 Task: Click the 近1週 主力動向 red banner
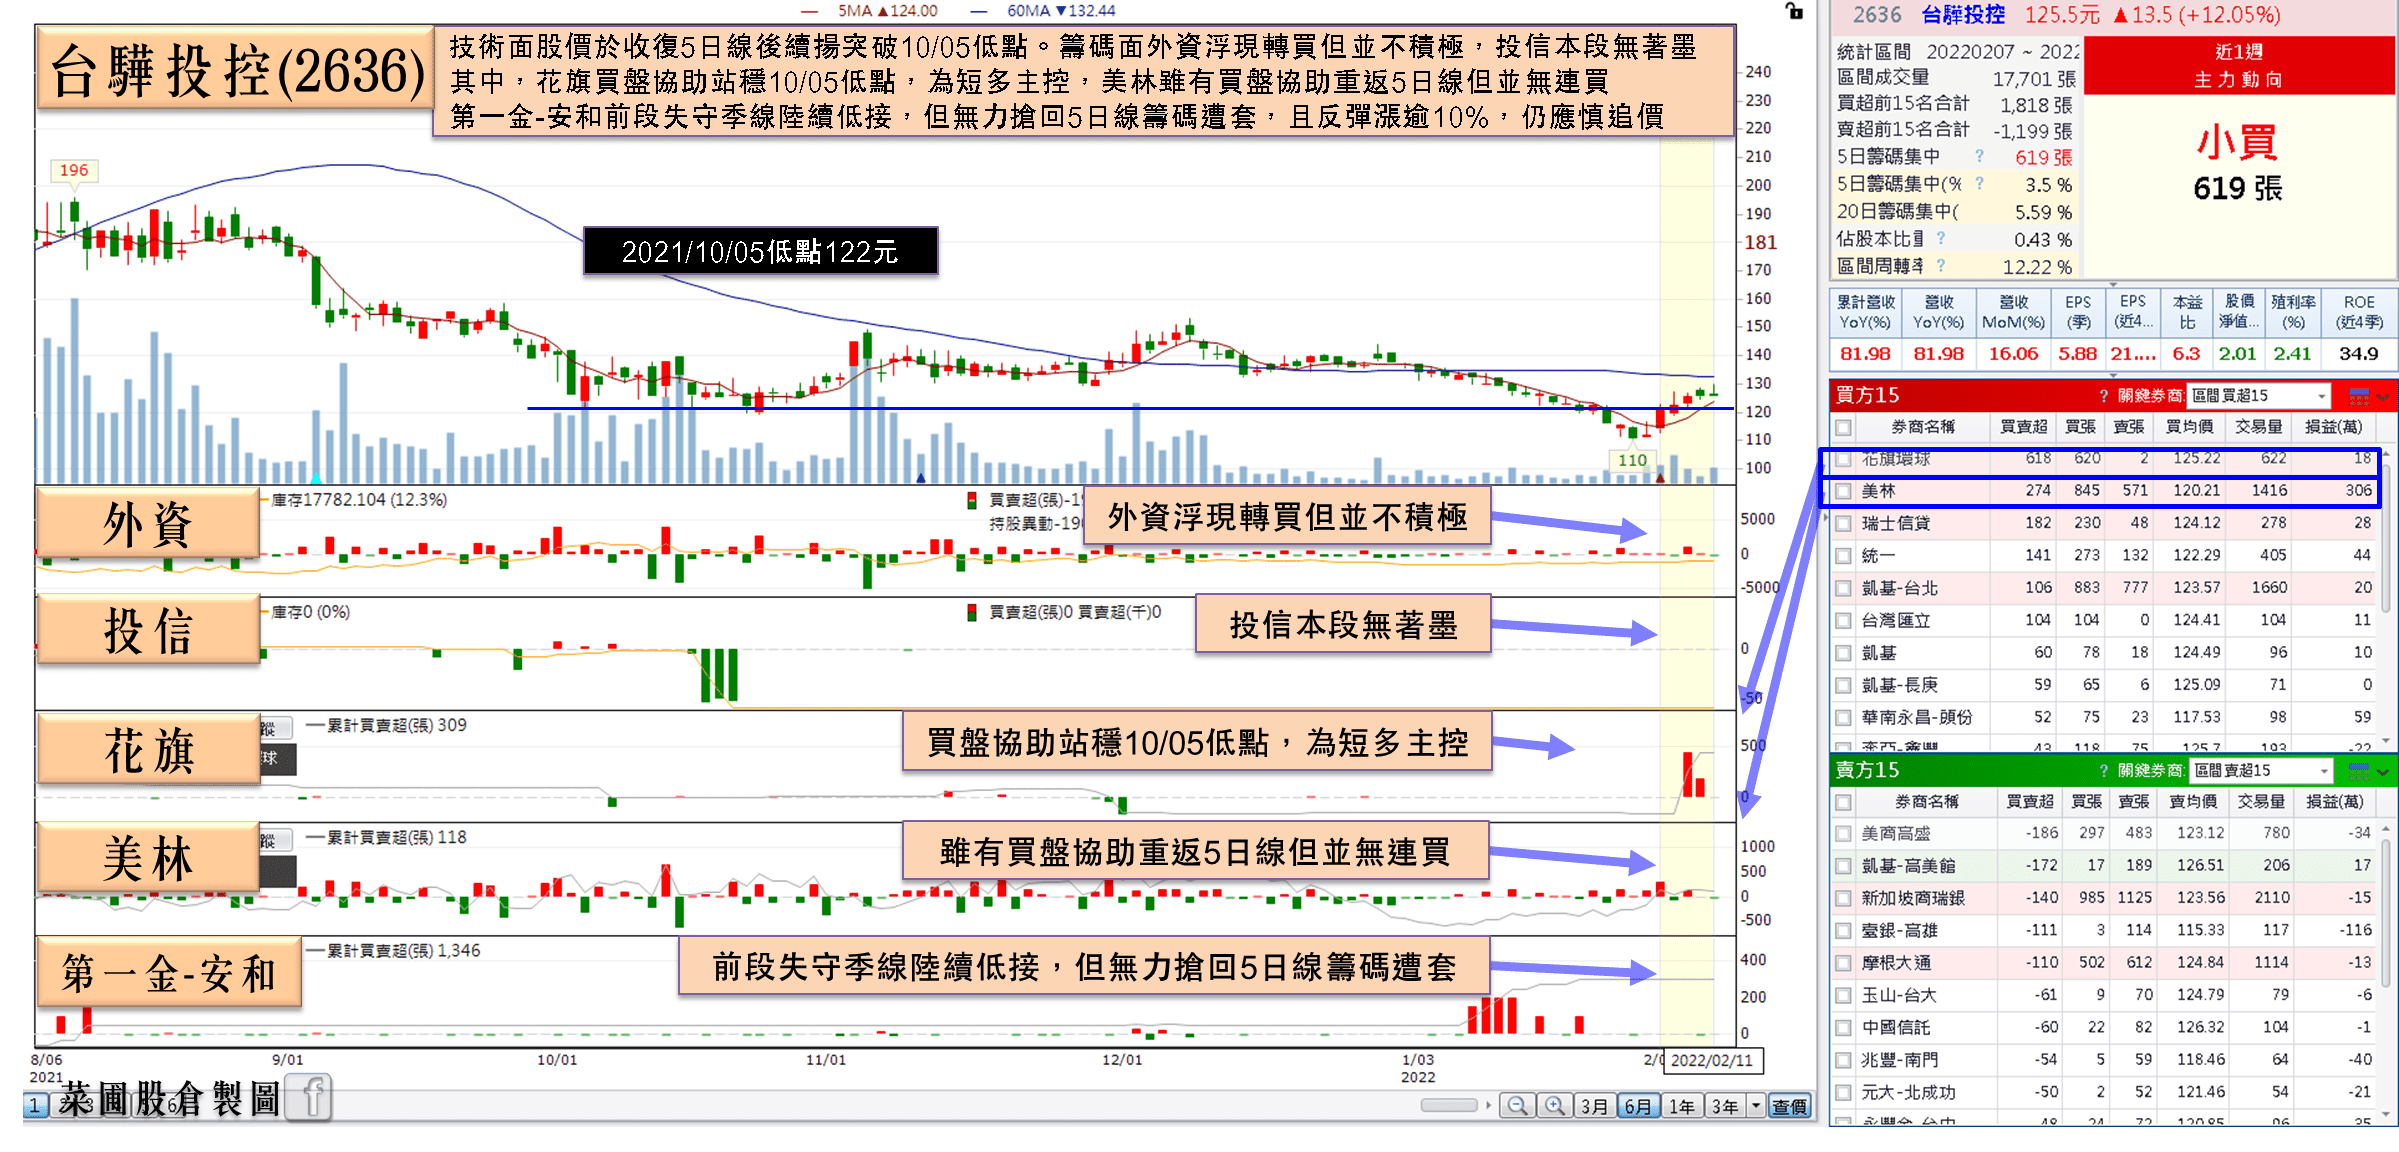pyautogui.click(x=2239, y=65)
